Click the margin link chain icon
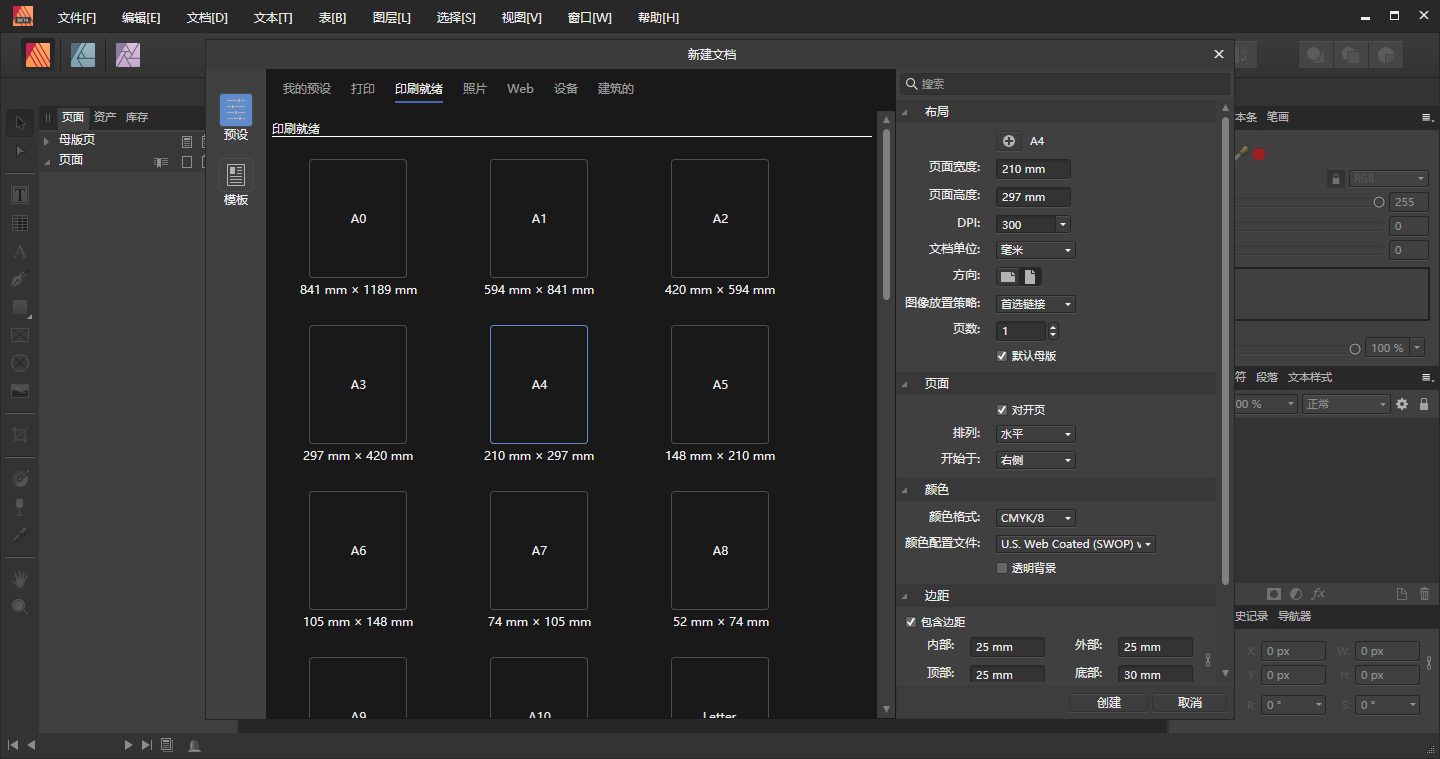The height and width of the screenshot is (759, 1440). point(1208,660)
